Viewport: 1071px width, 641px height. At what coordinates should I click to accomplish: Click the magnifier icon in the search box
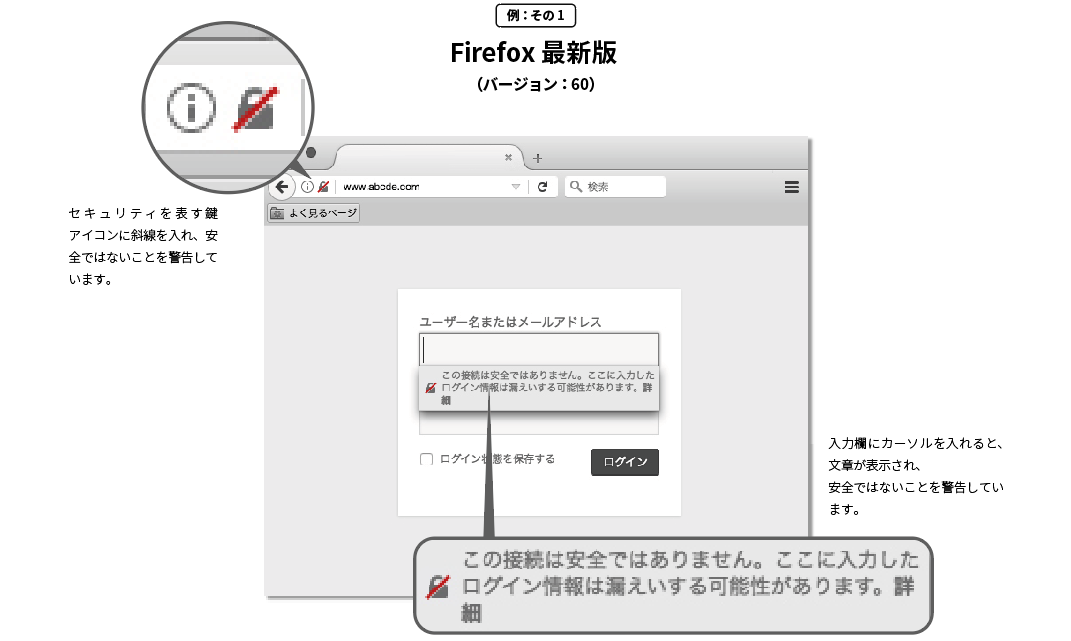click(576, 187)
